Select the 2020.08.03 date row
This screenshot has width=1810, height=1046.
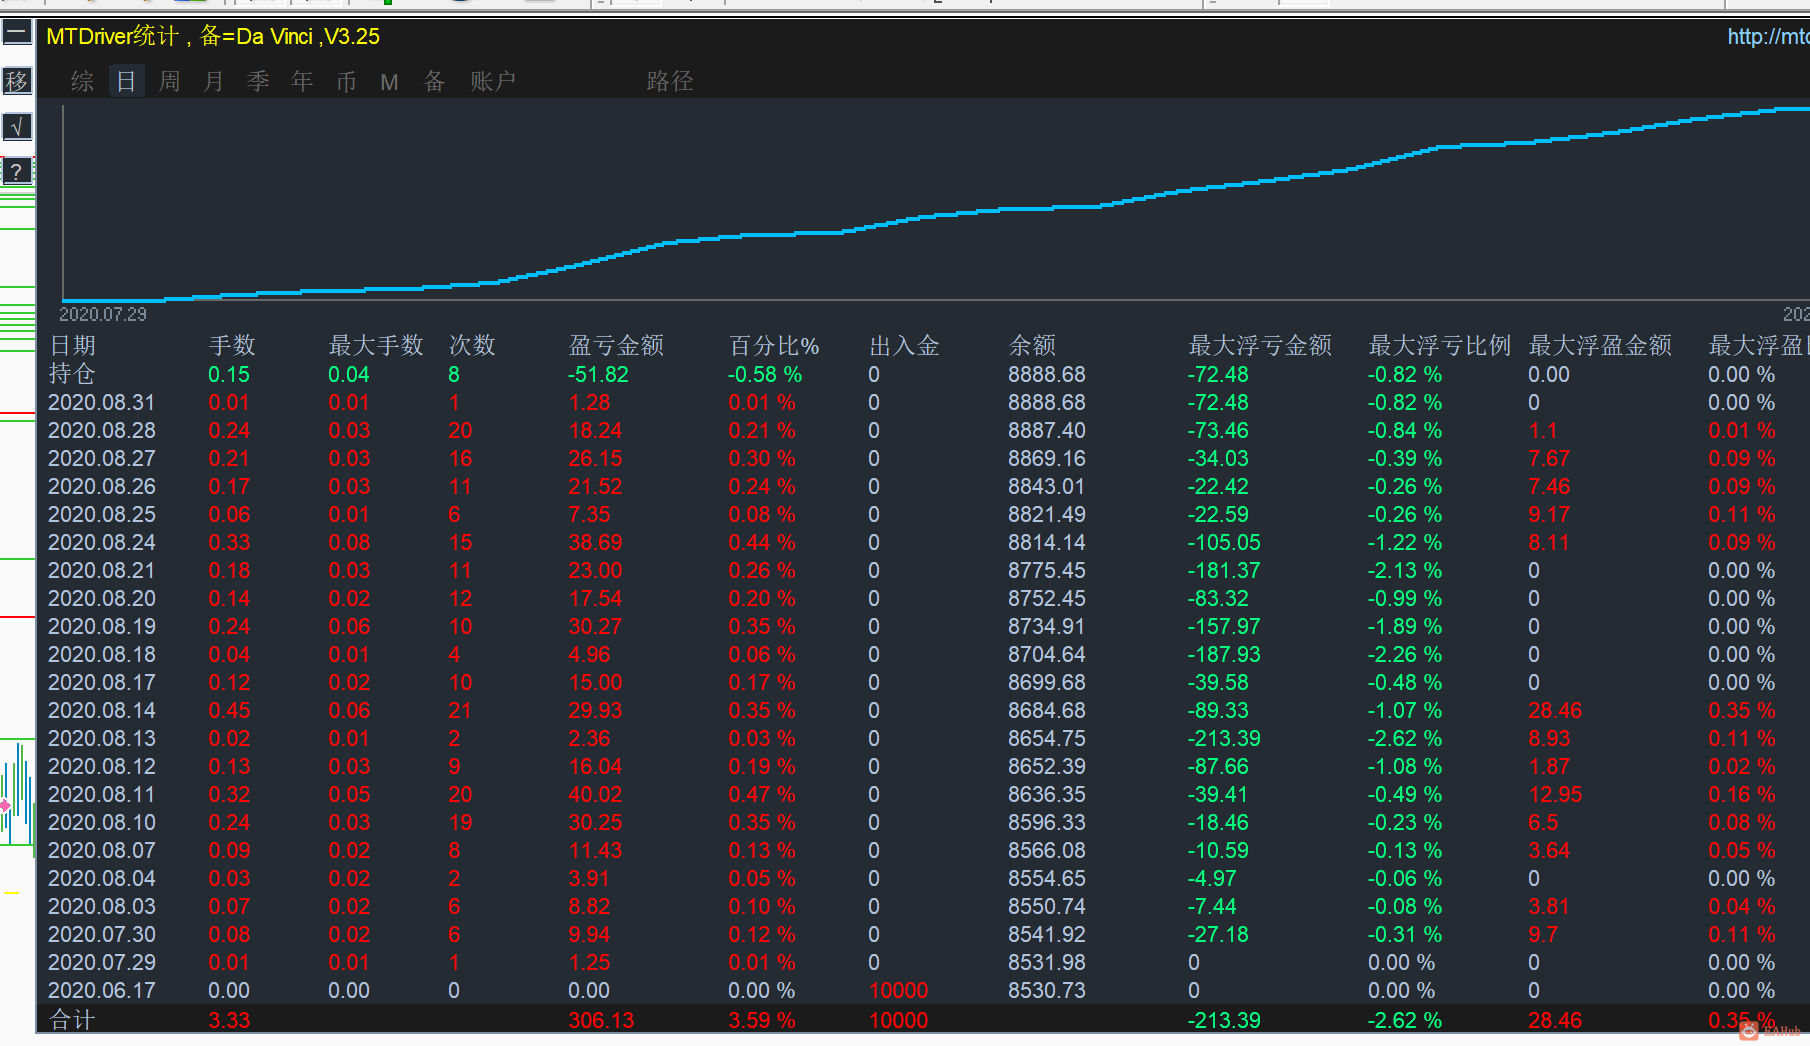point(102,906)
